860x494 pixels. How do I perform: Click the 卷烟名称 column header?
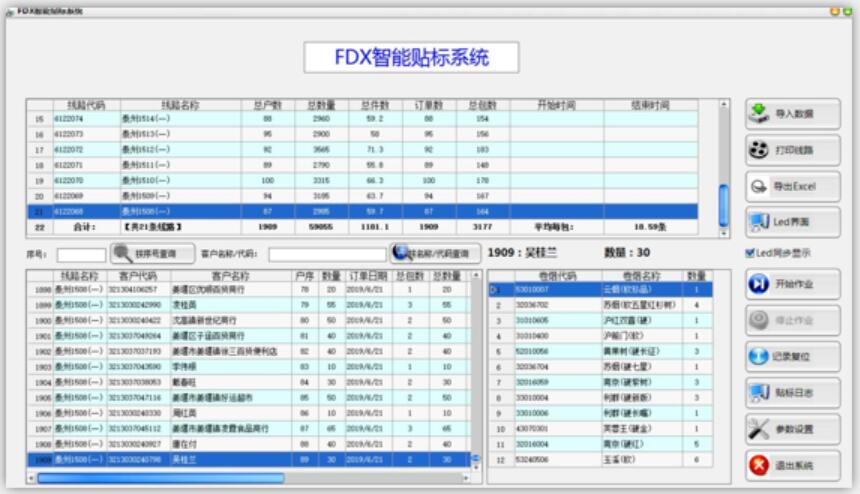coord(641,276)
